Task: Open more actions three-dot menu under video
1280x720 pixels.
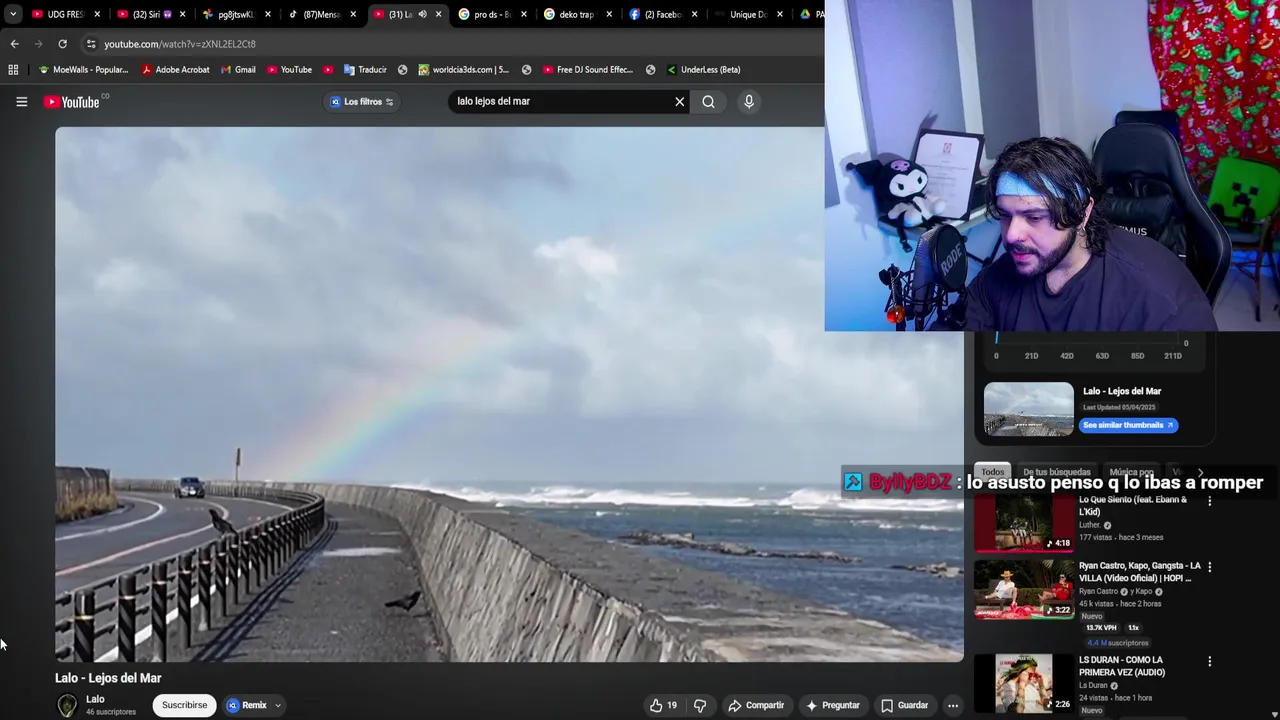Action: [x=953, y=705]
